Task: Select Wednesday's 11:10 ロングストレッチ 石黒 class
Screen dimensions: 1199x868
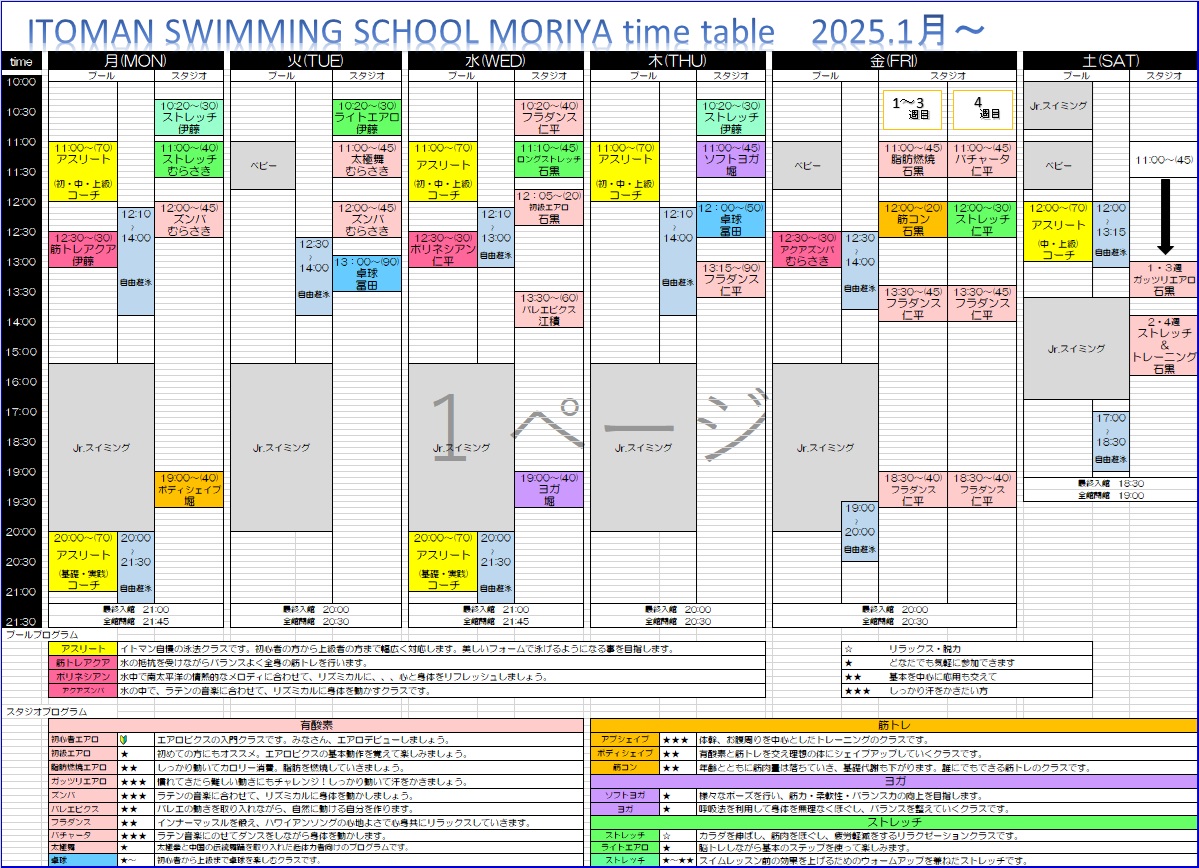Action: pos(549,159)
